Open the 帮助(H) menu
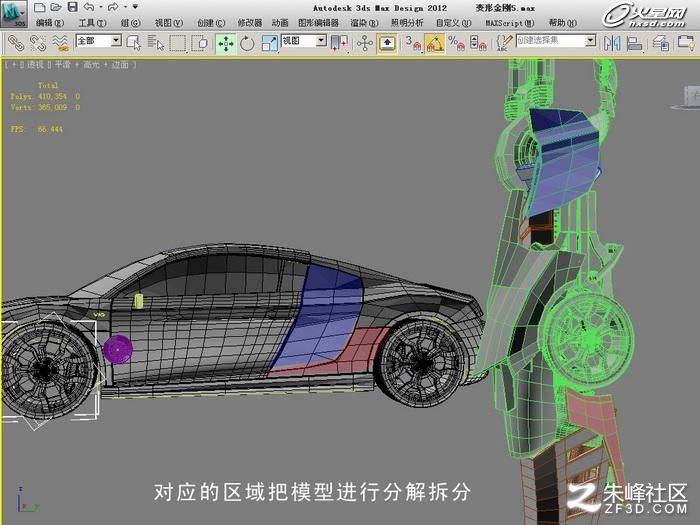The height and width of the screenshot is (525, 700). (x=562, y=23)
